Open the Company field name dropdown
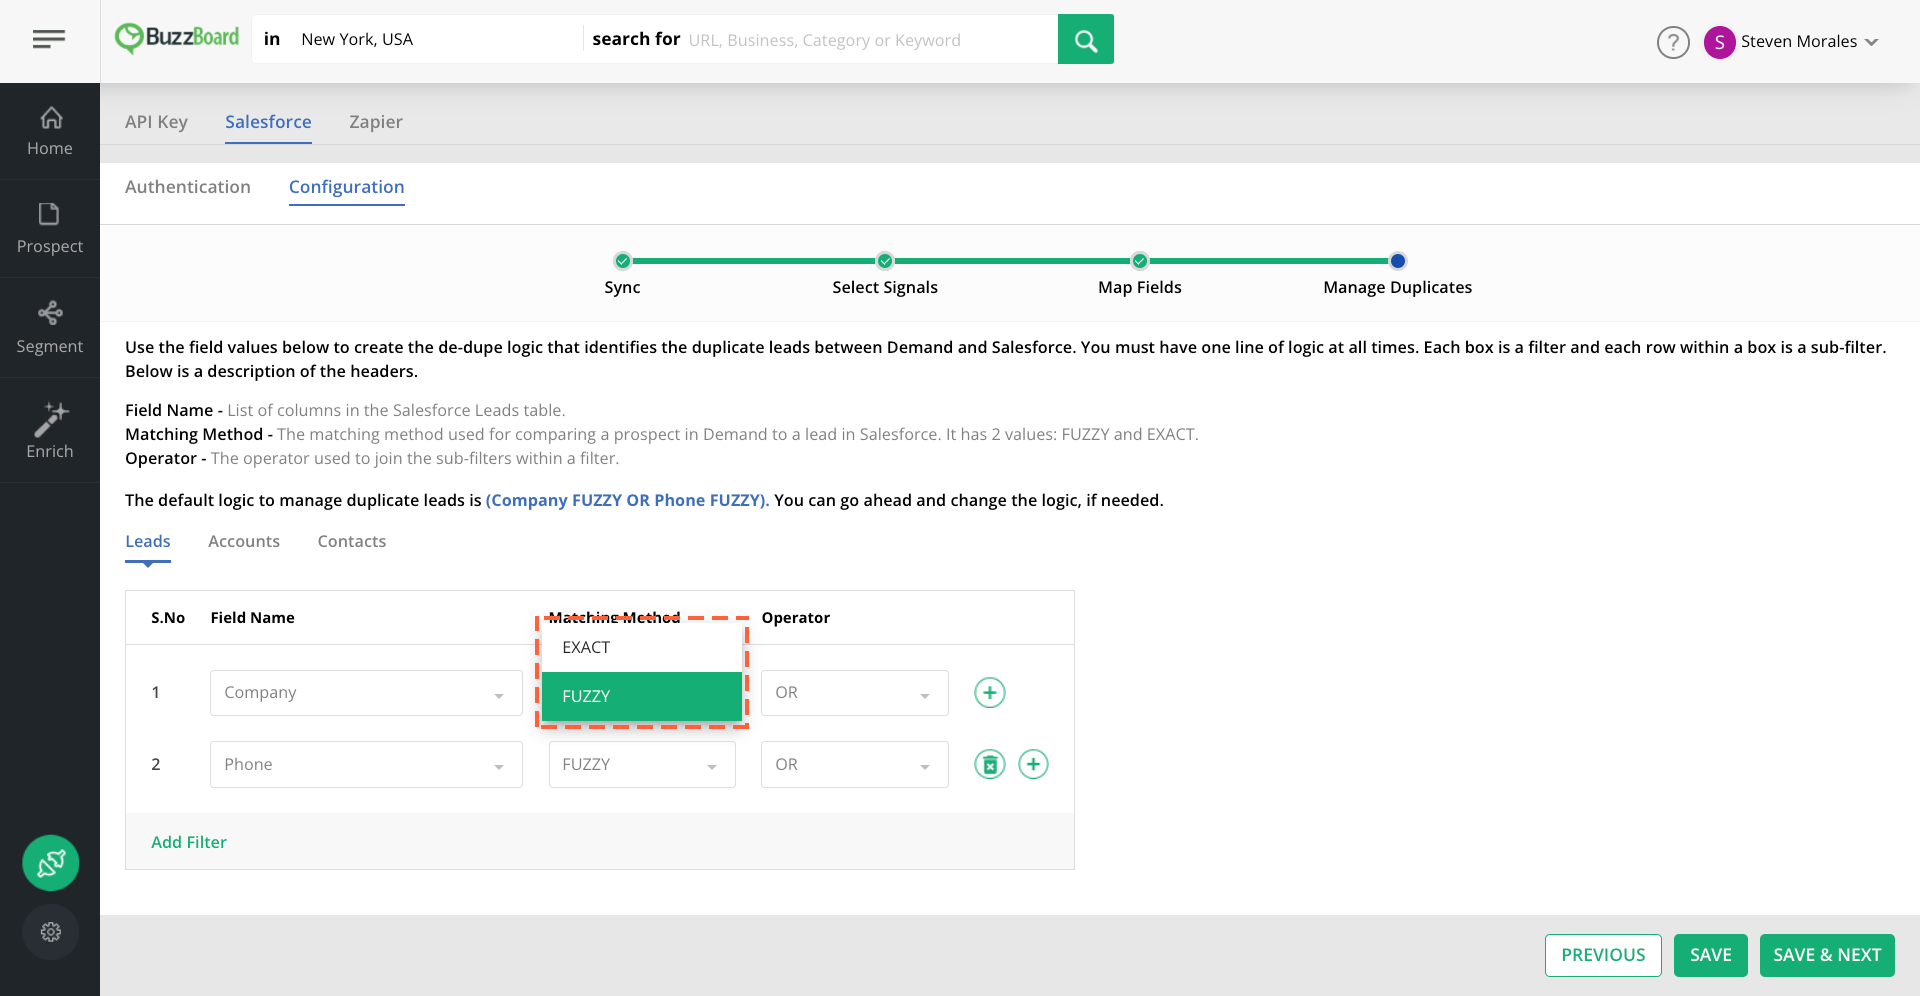1920x996 pixels. tap(366, 693)
